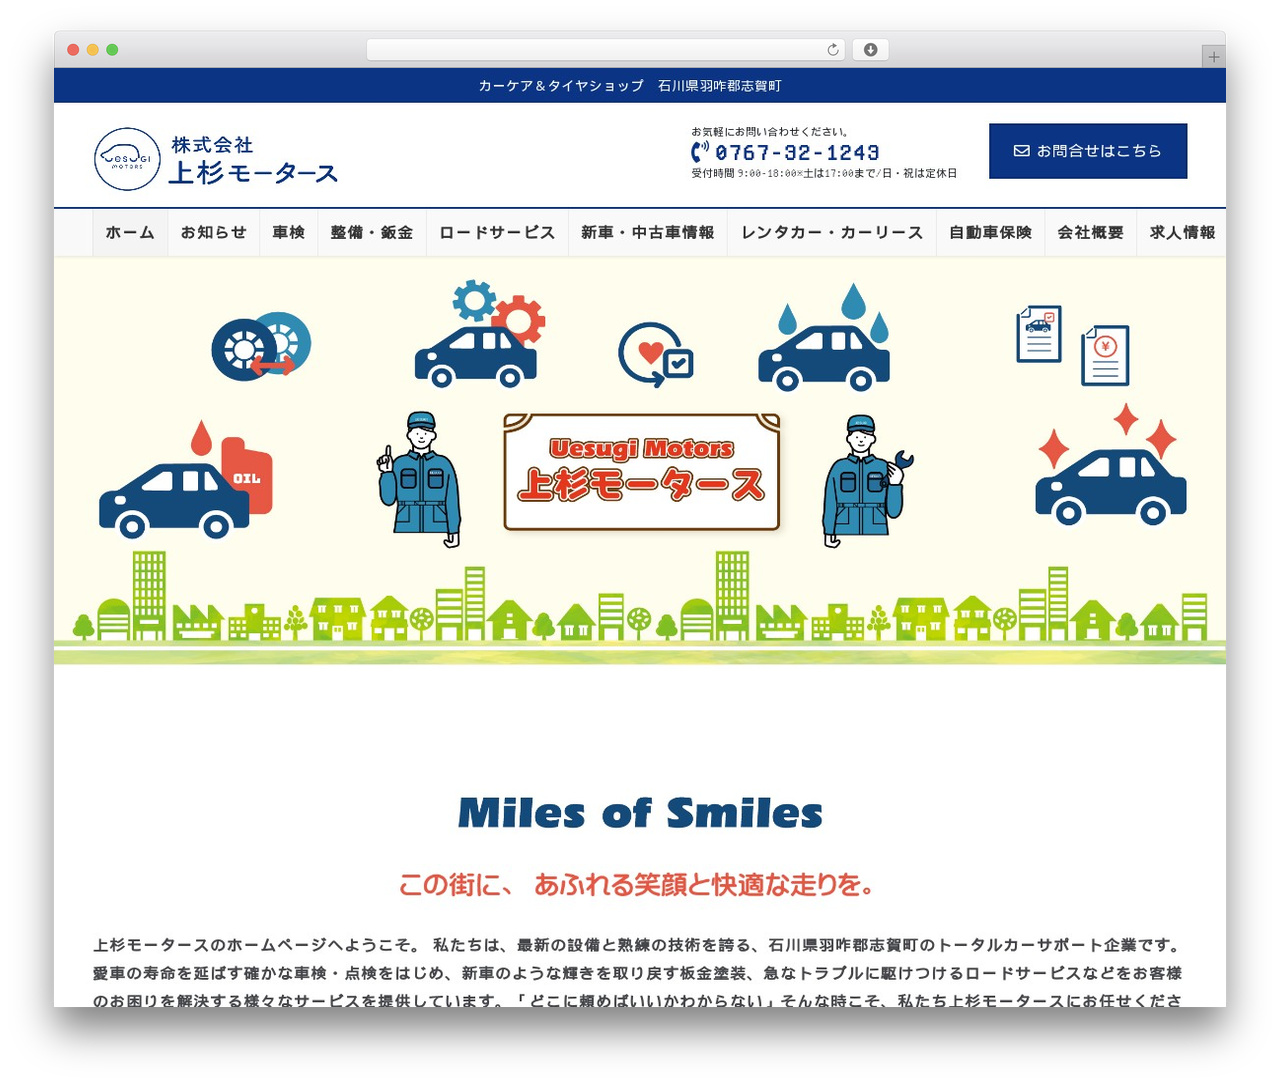This screenshot has width=1280, height=1084.
Task: Click the macOS yellow minimize button
Action: pos(92,50)
